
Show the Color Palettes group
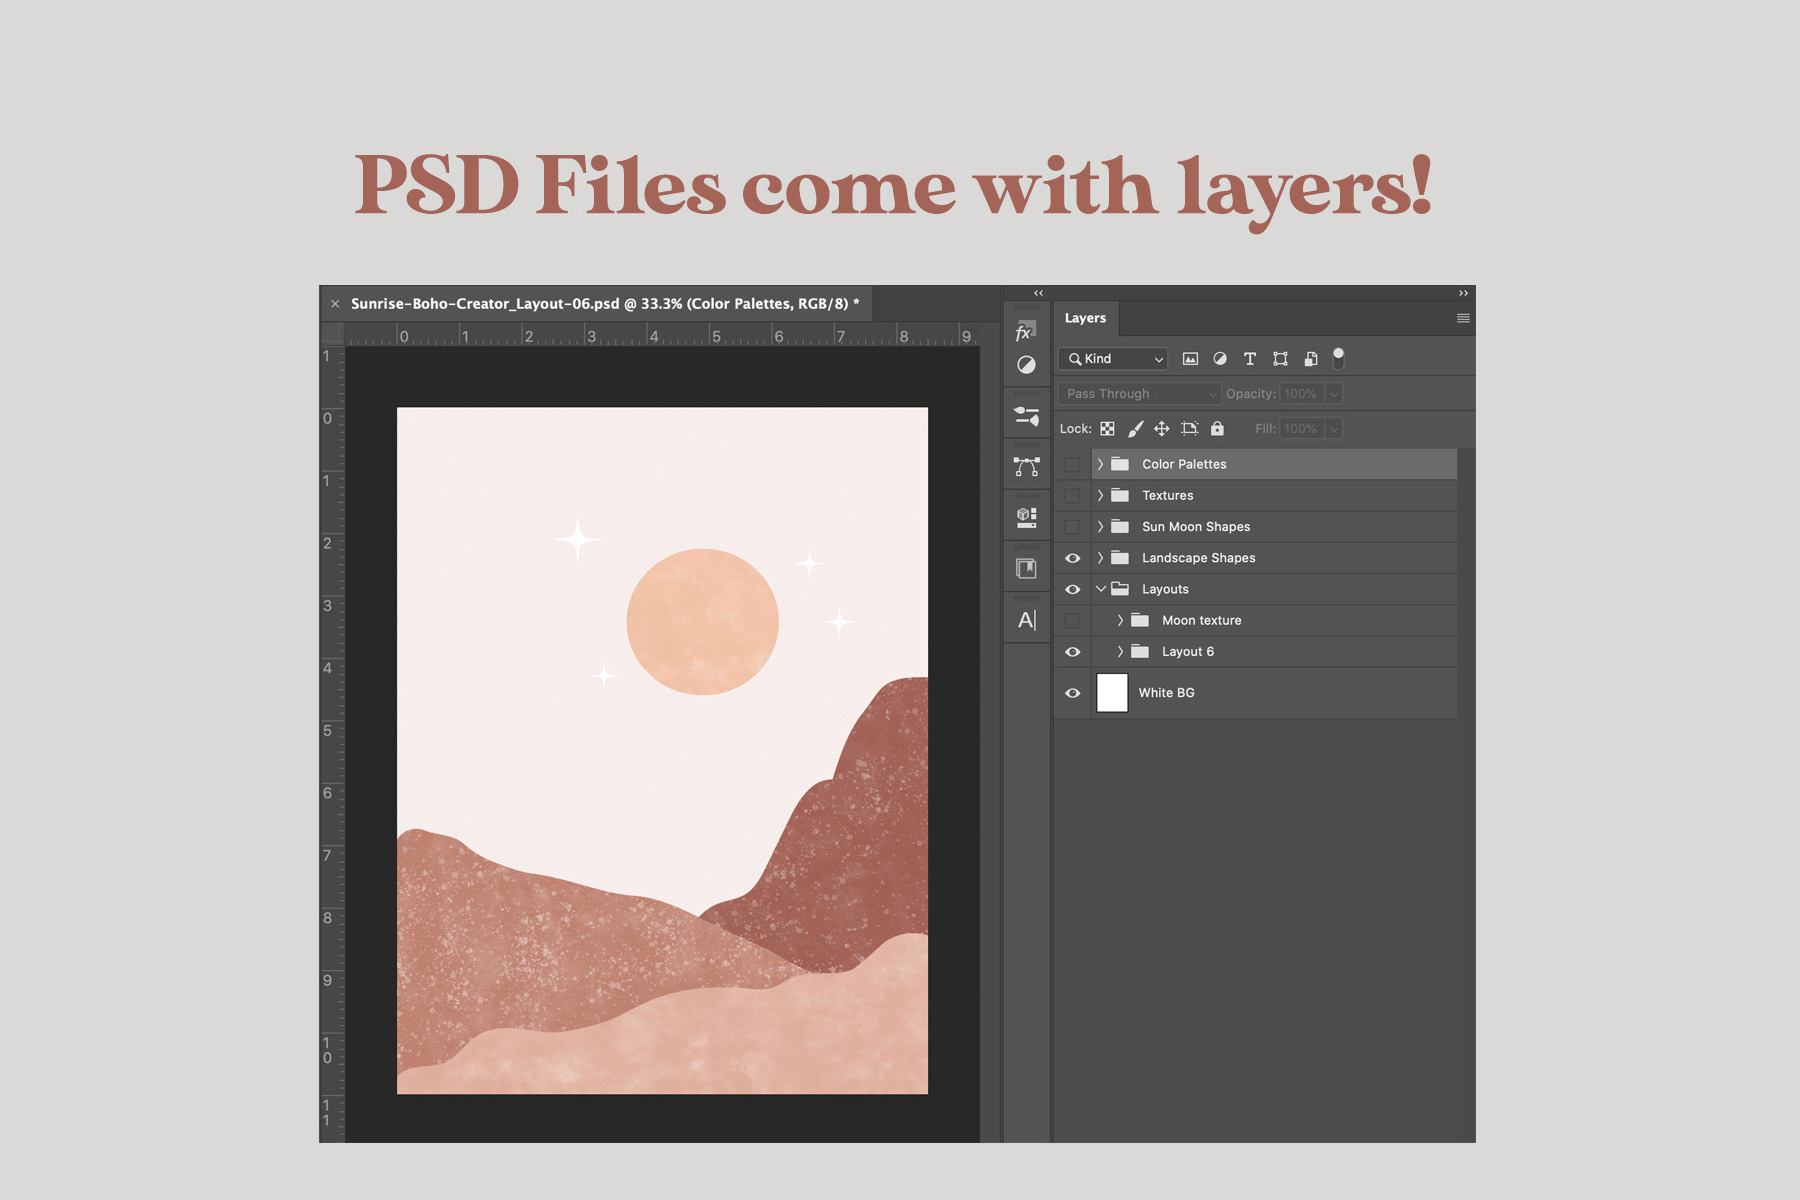point(1072,464)
